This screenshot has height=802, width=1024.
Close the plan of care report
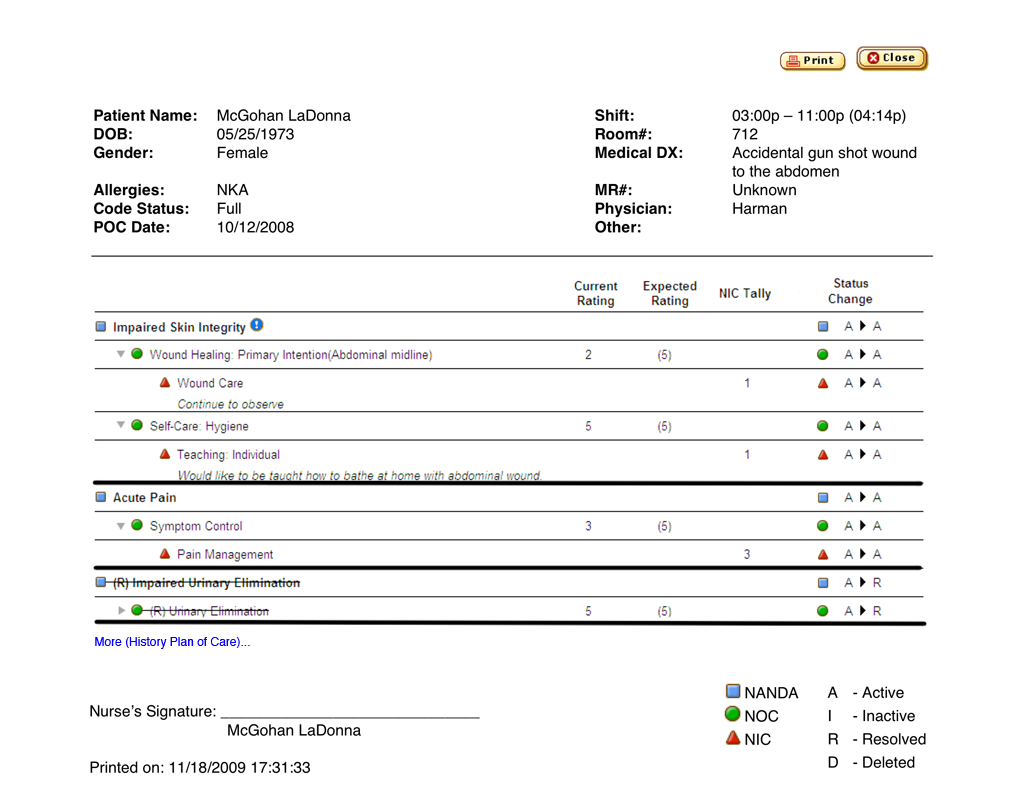pos(892,58)
